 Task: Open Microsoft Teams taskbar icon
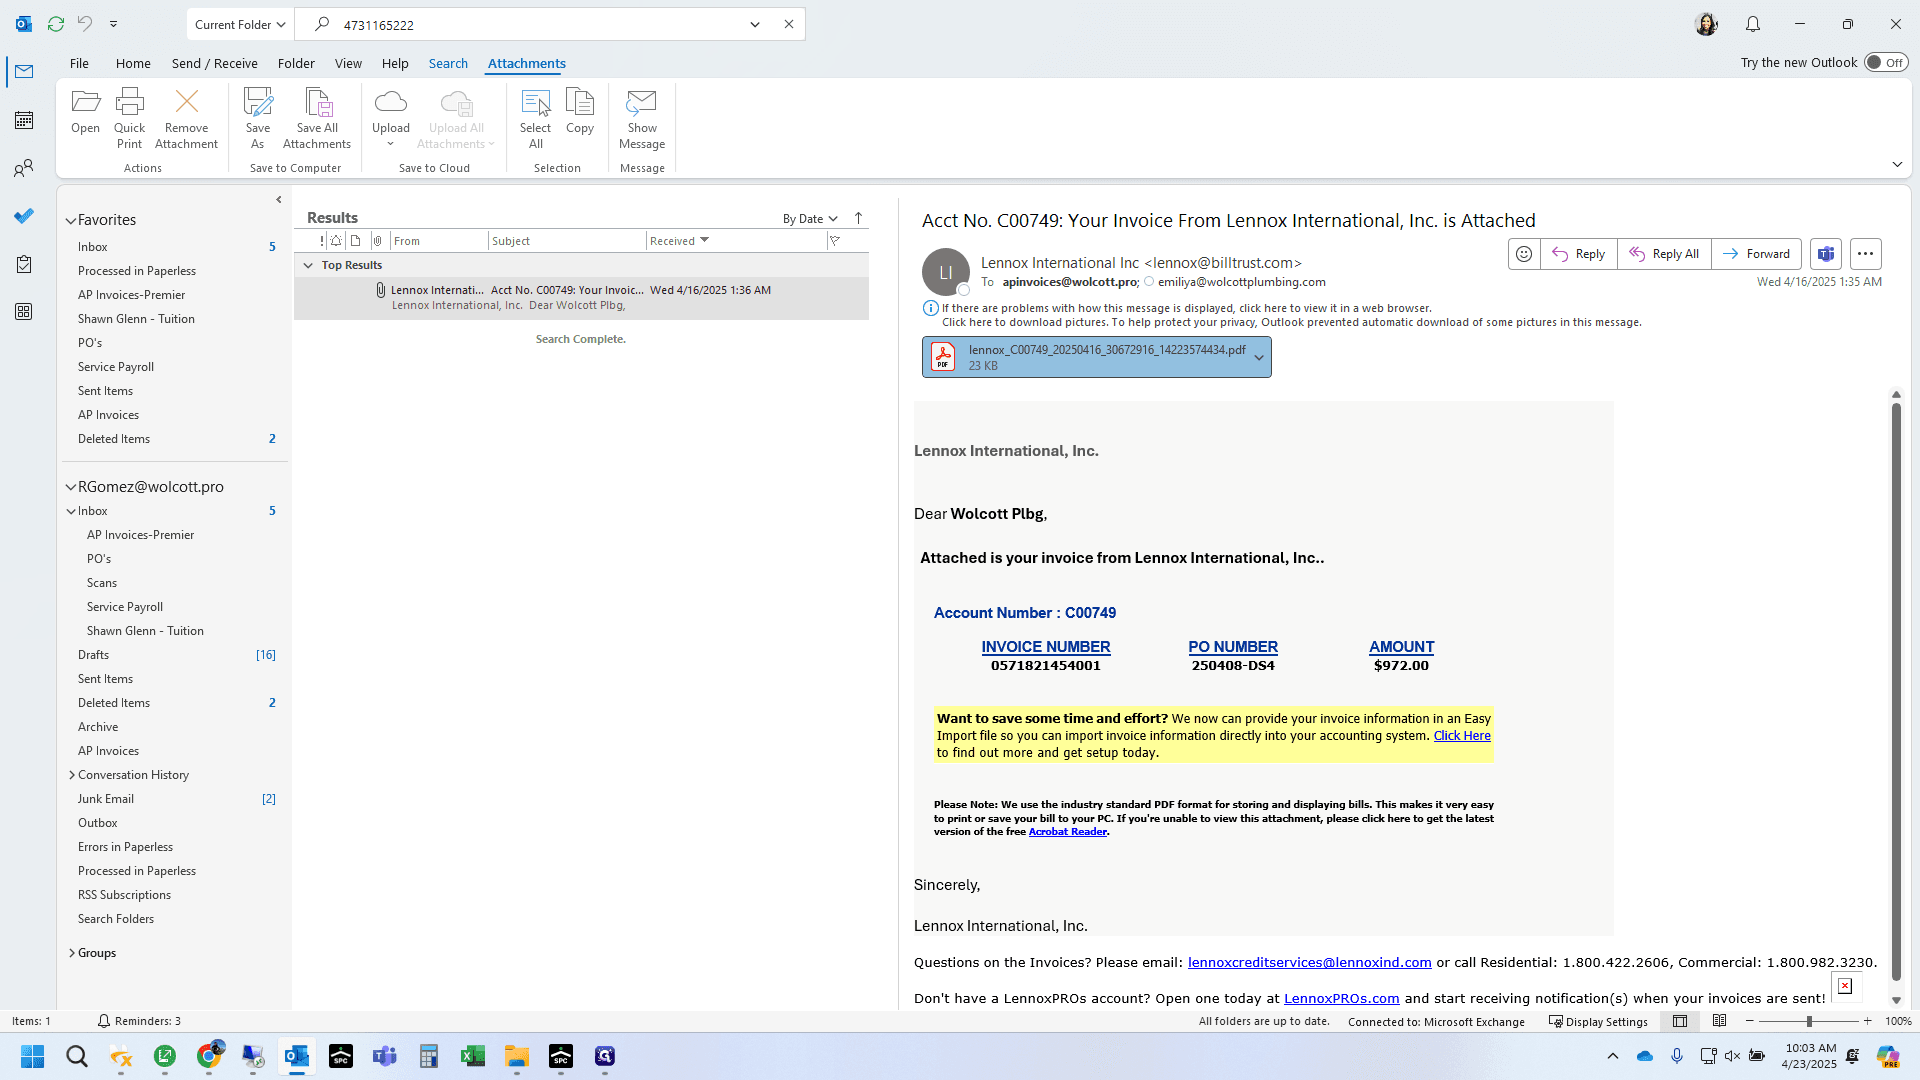tap(384, 1056)
